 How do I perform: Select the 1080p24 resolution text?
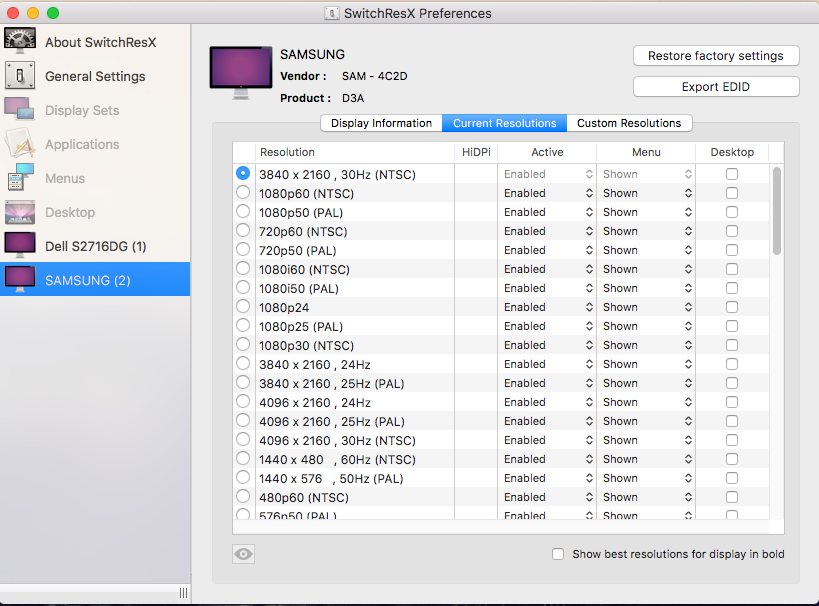tap(284, 308)
